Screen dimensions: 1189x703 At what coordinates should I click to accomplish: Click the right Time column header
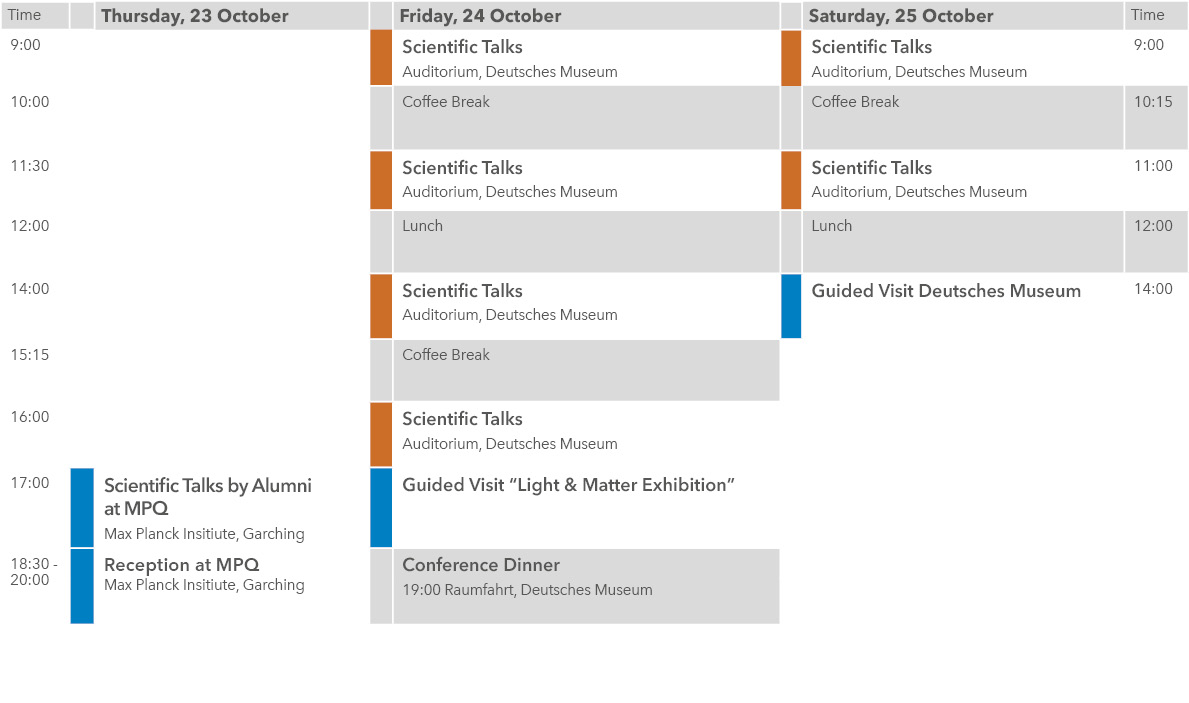pos(1148,15)
